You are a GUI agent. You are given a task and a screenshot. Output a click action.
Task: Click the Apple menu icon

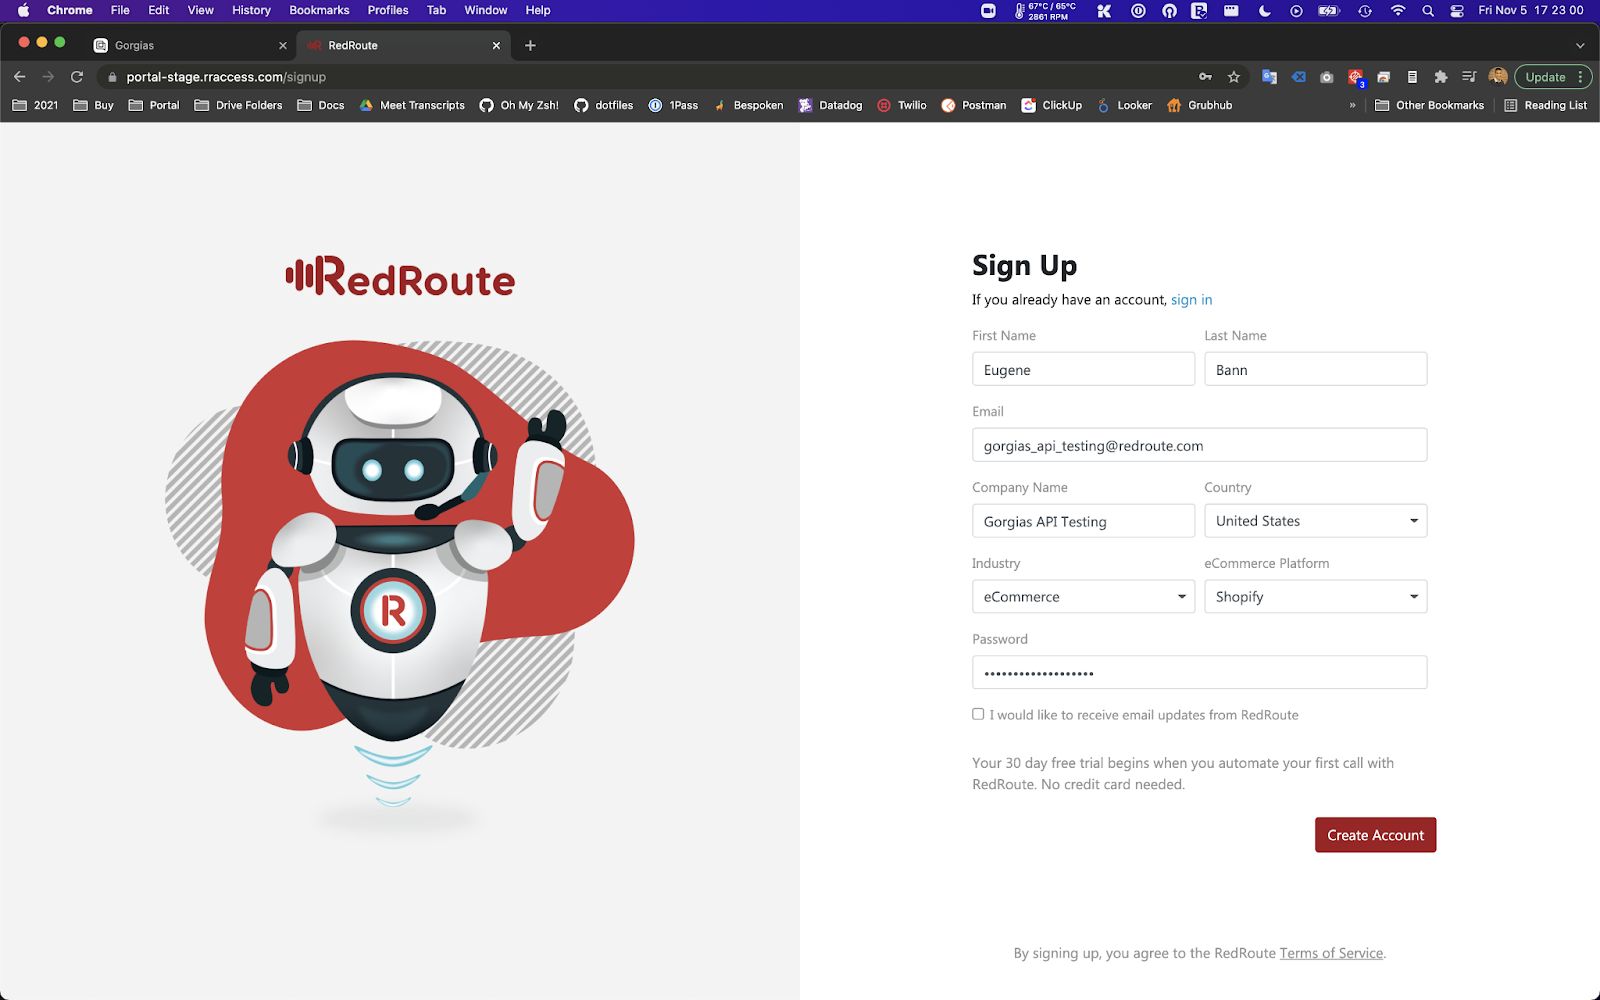(23, 10)
